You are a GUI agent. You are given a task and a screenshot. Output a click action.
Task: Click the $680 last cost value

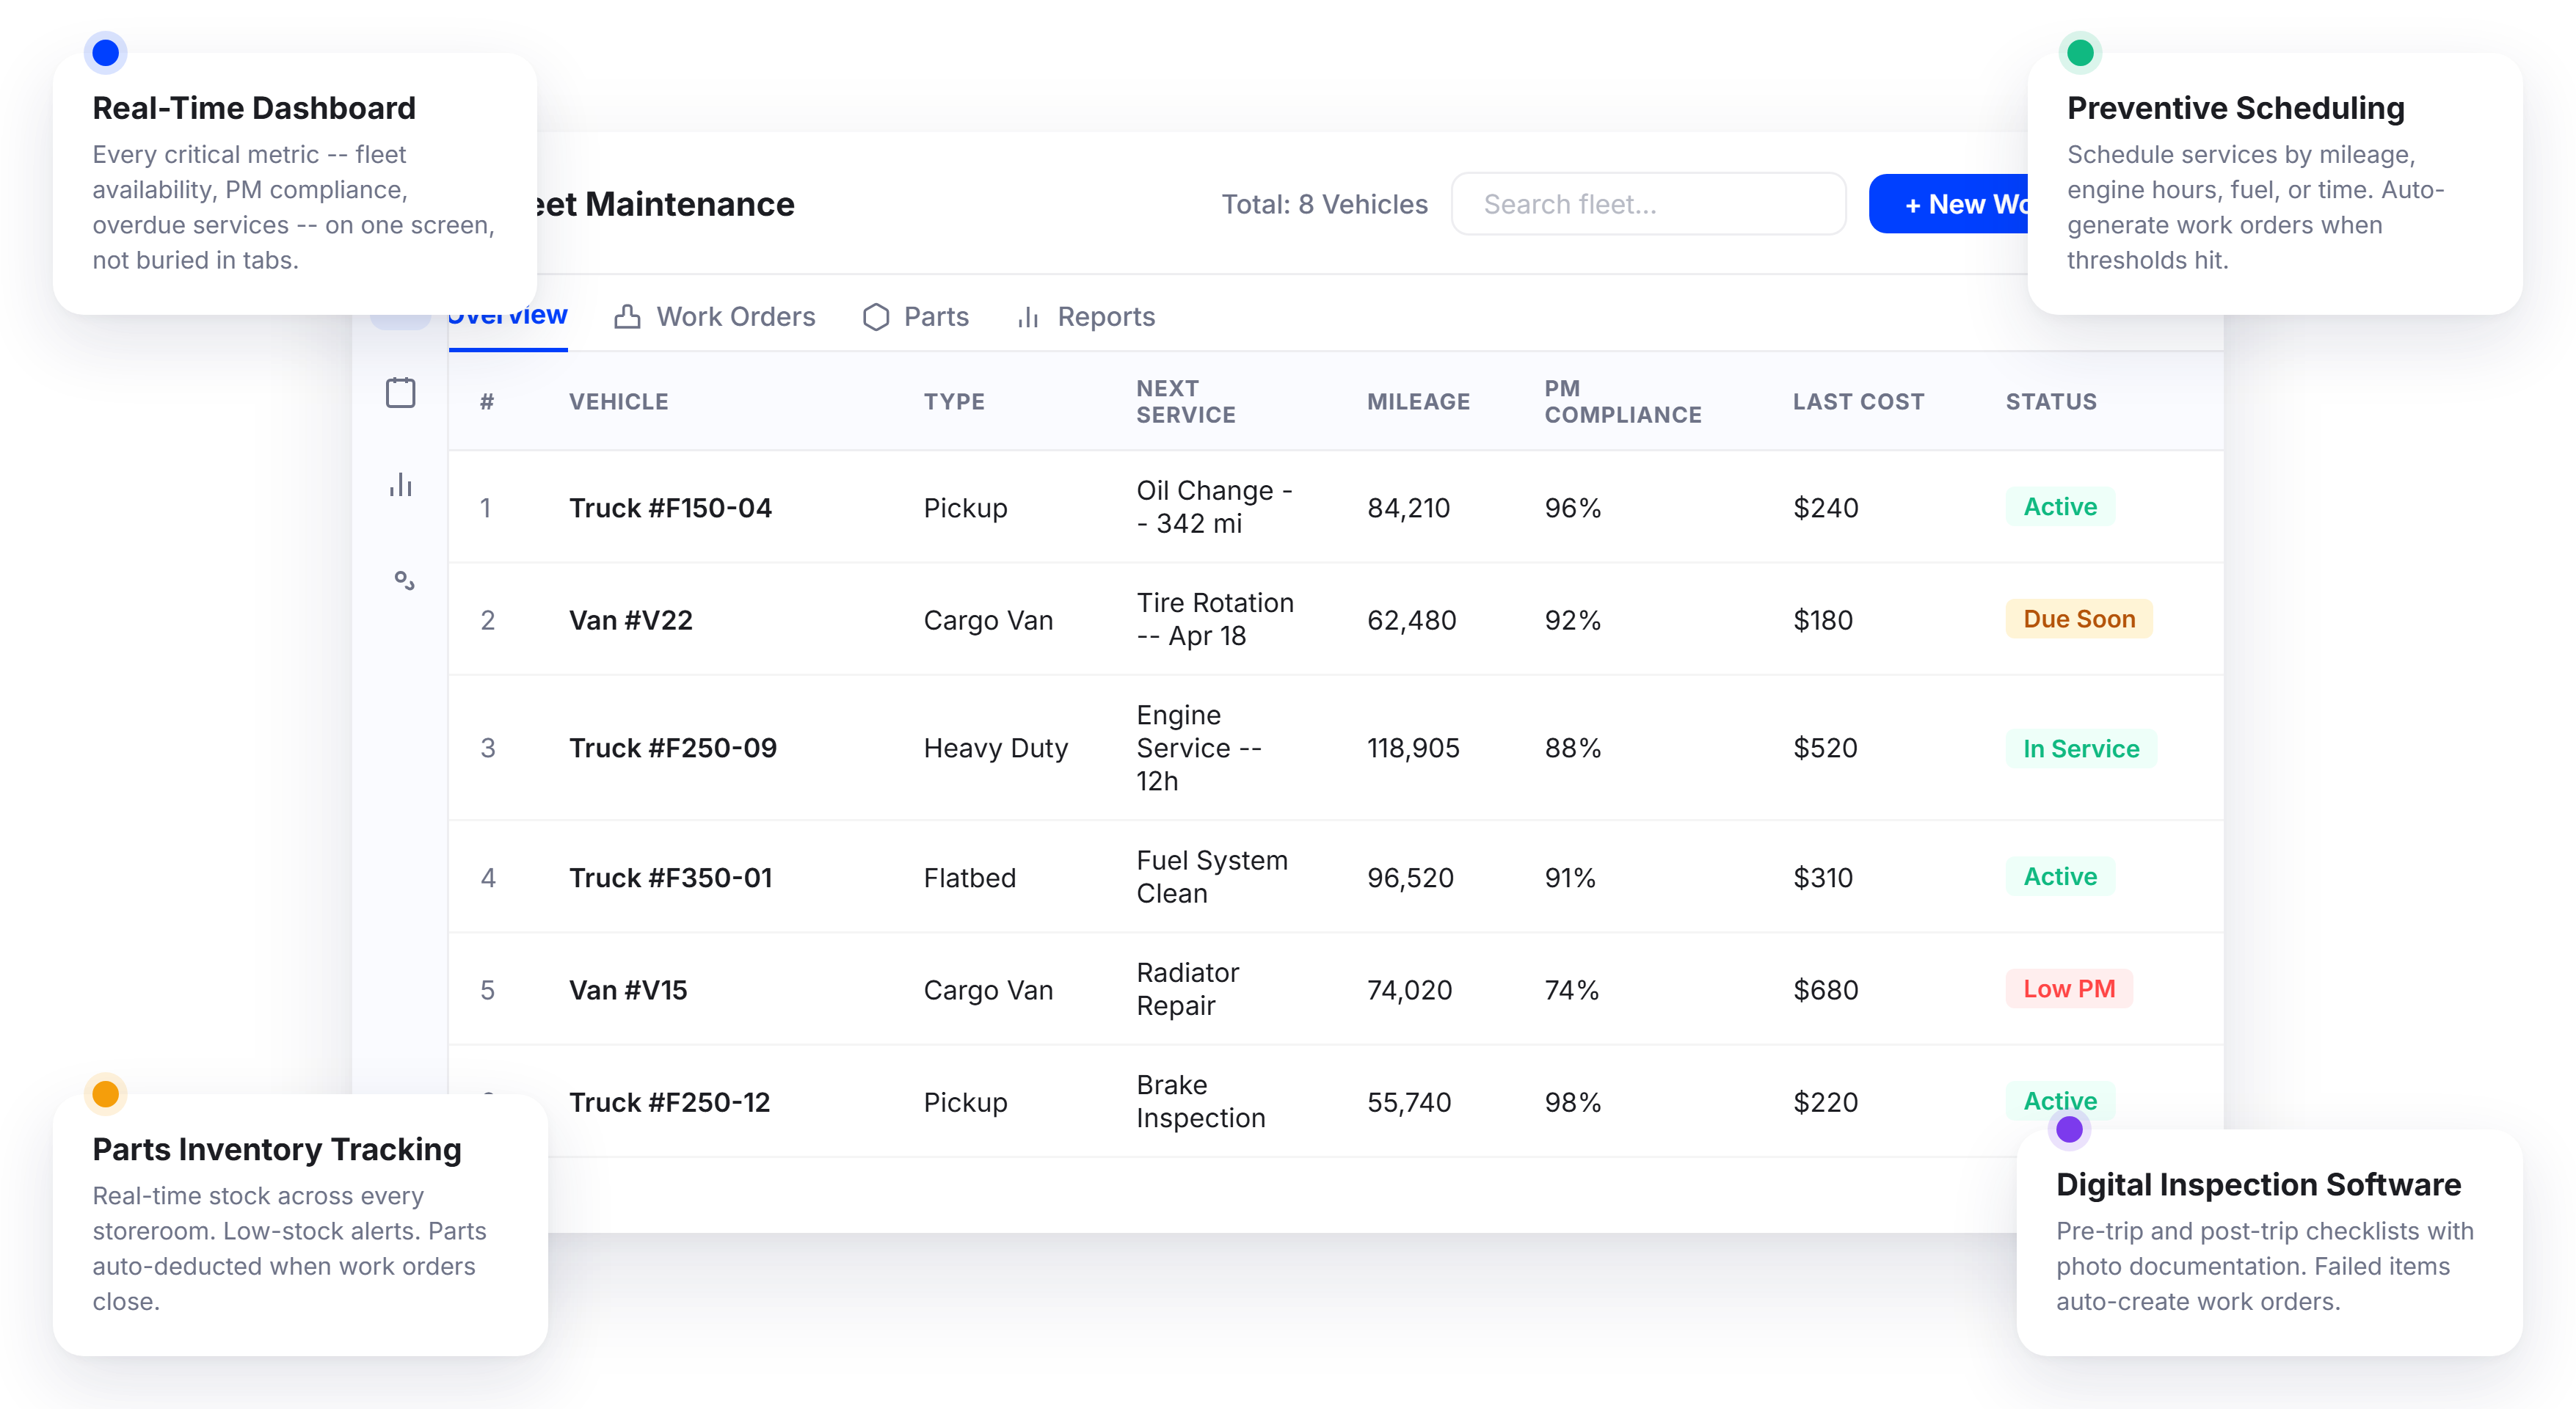(x=1825, y=990)
